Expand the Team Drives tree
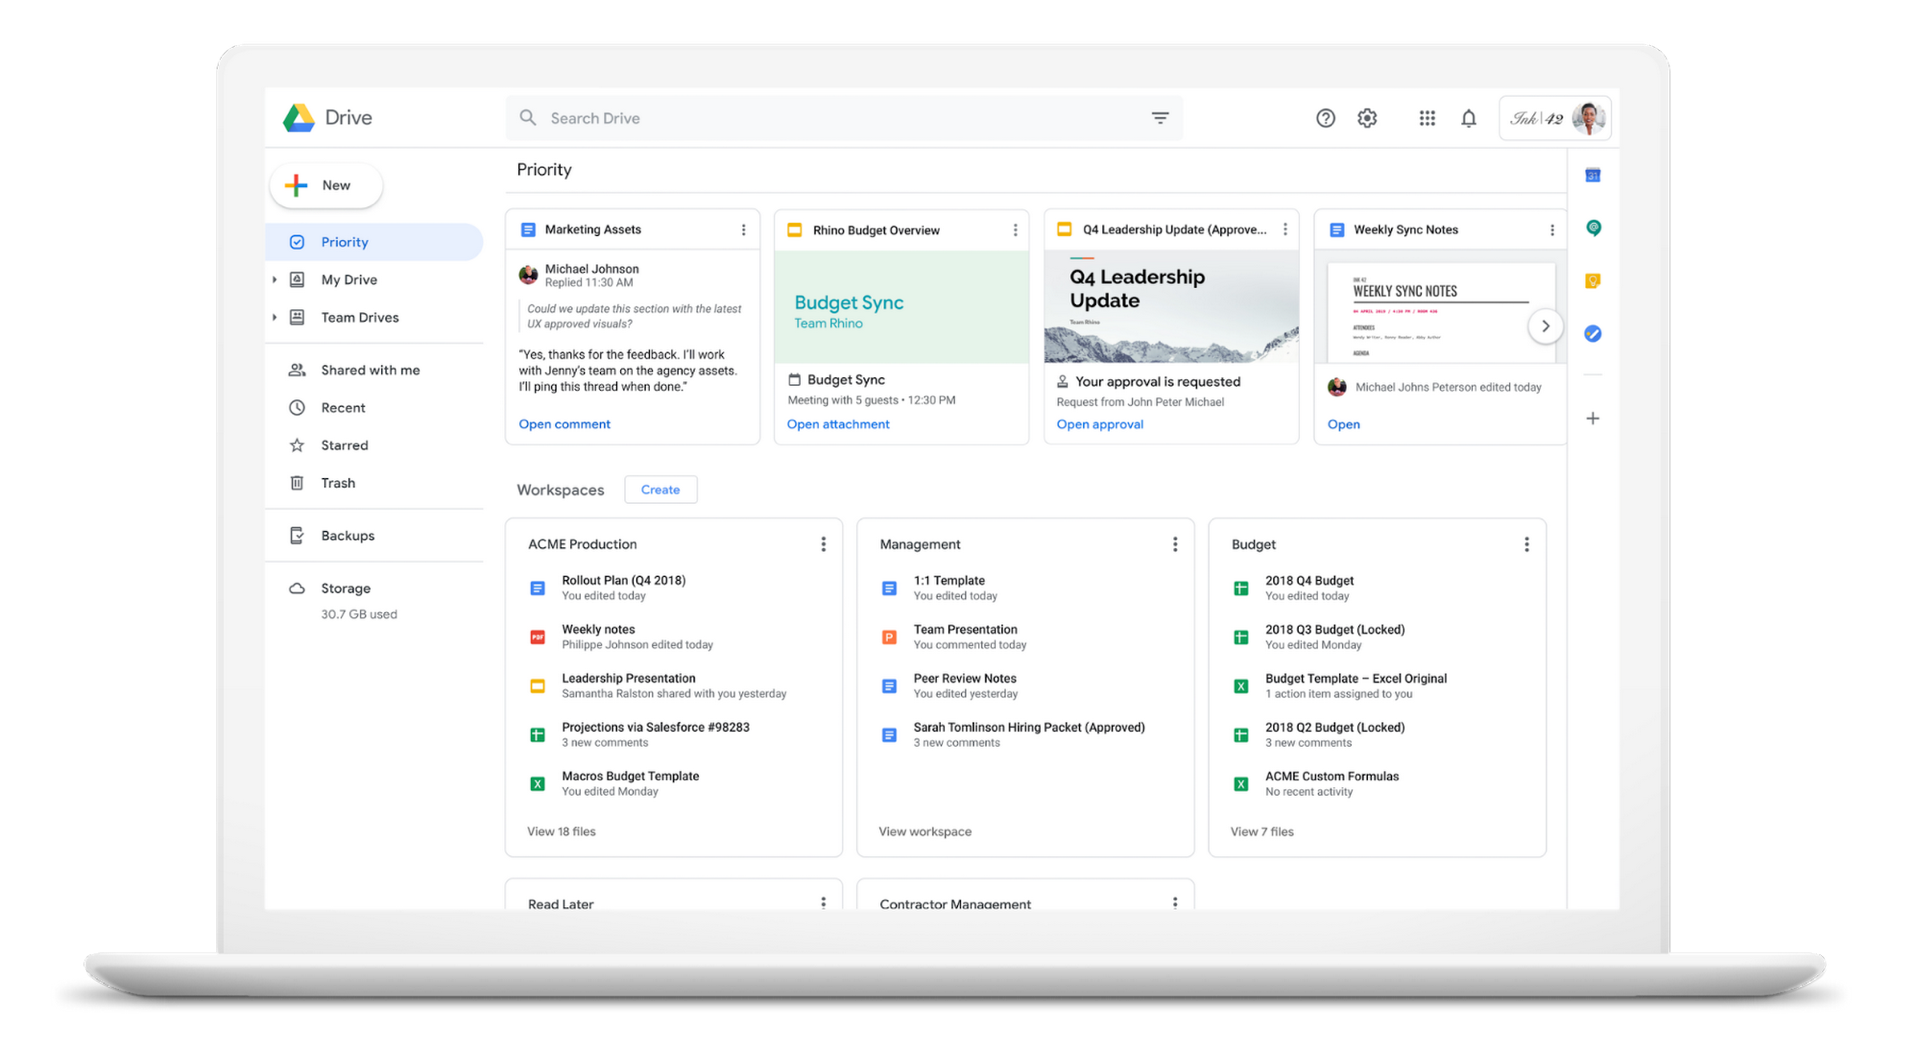 click(x=275, y=317)
